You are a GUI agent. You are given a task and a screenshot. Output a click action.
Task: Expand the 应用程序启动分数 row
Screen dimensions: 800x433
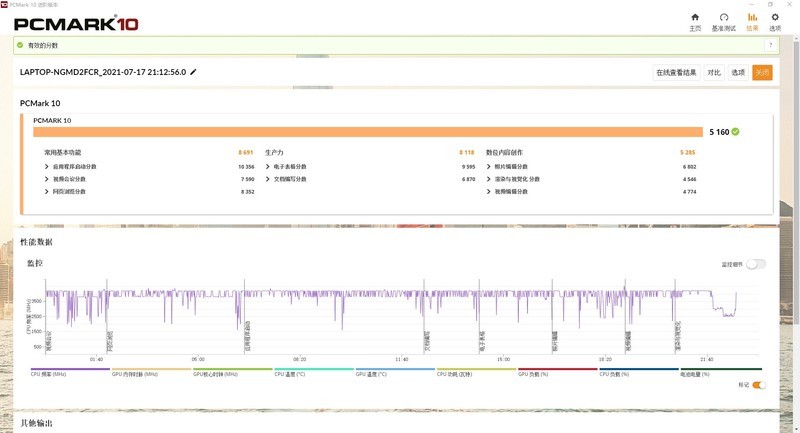[x=47, y=166]
